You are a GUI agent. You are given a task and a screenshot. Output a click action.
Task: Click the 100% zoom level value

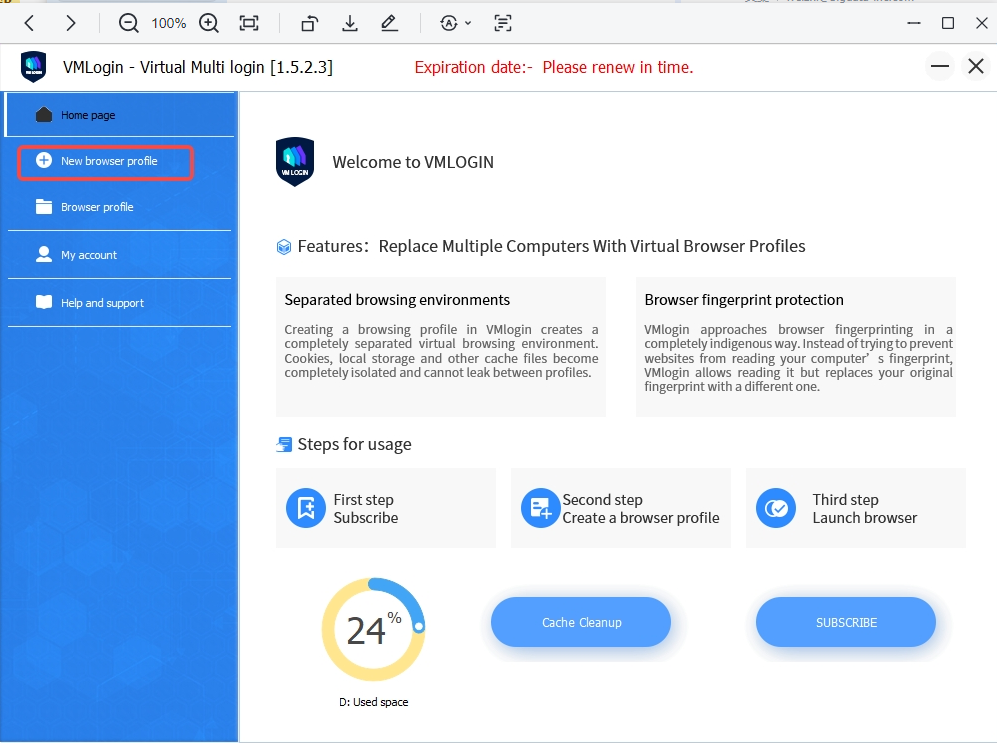coord(168,24)
